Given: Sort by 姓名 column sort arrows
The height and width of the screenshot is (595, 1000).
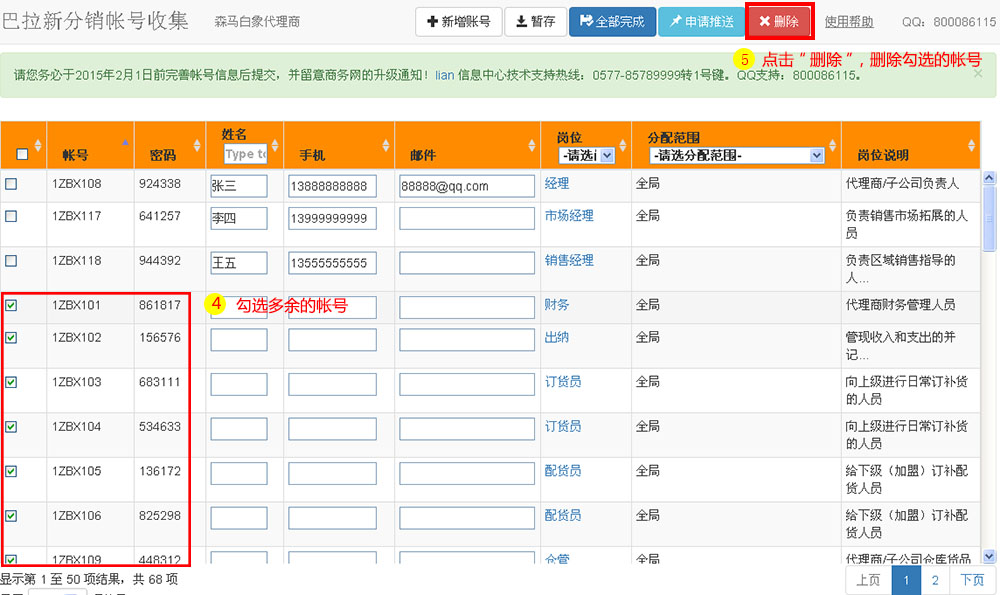Looking at the screenshot, I should (x=275, y=145).
